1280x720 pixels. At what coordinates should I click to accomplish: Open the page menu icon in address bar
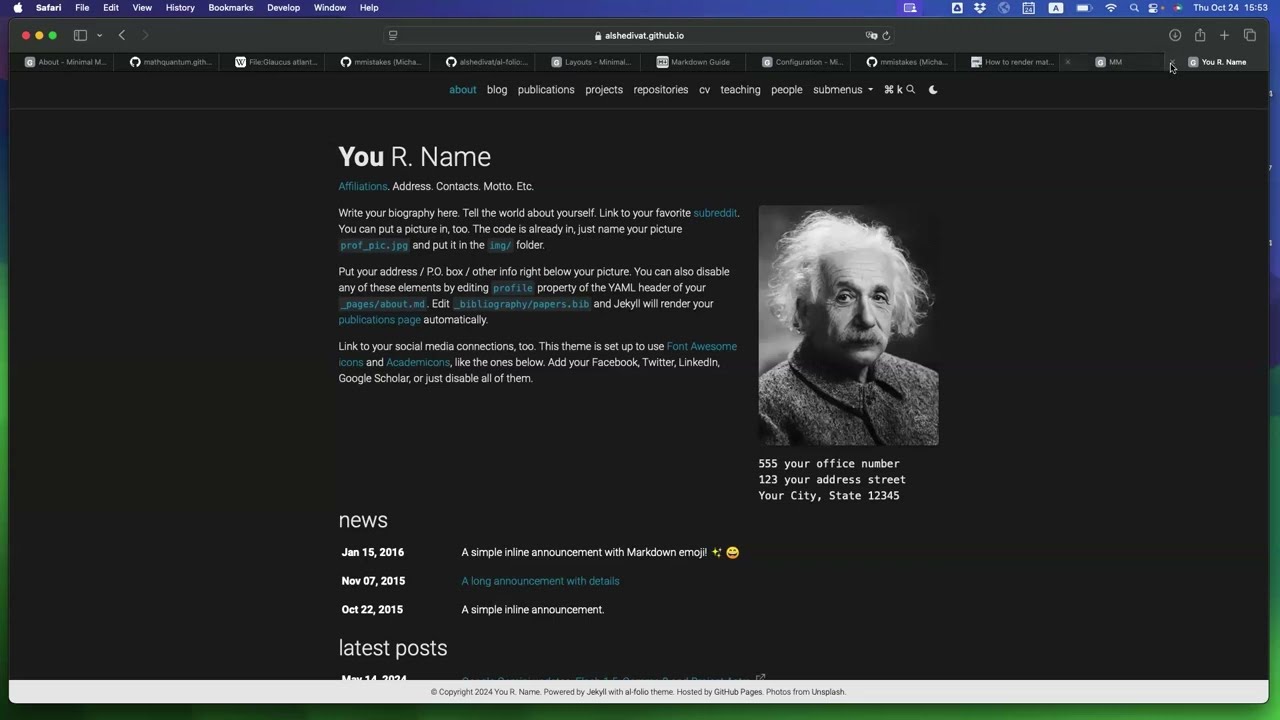393,35
